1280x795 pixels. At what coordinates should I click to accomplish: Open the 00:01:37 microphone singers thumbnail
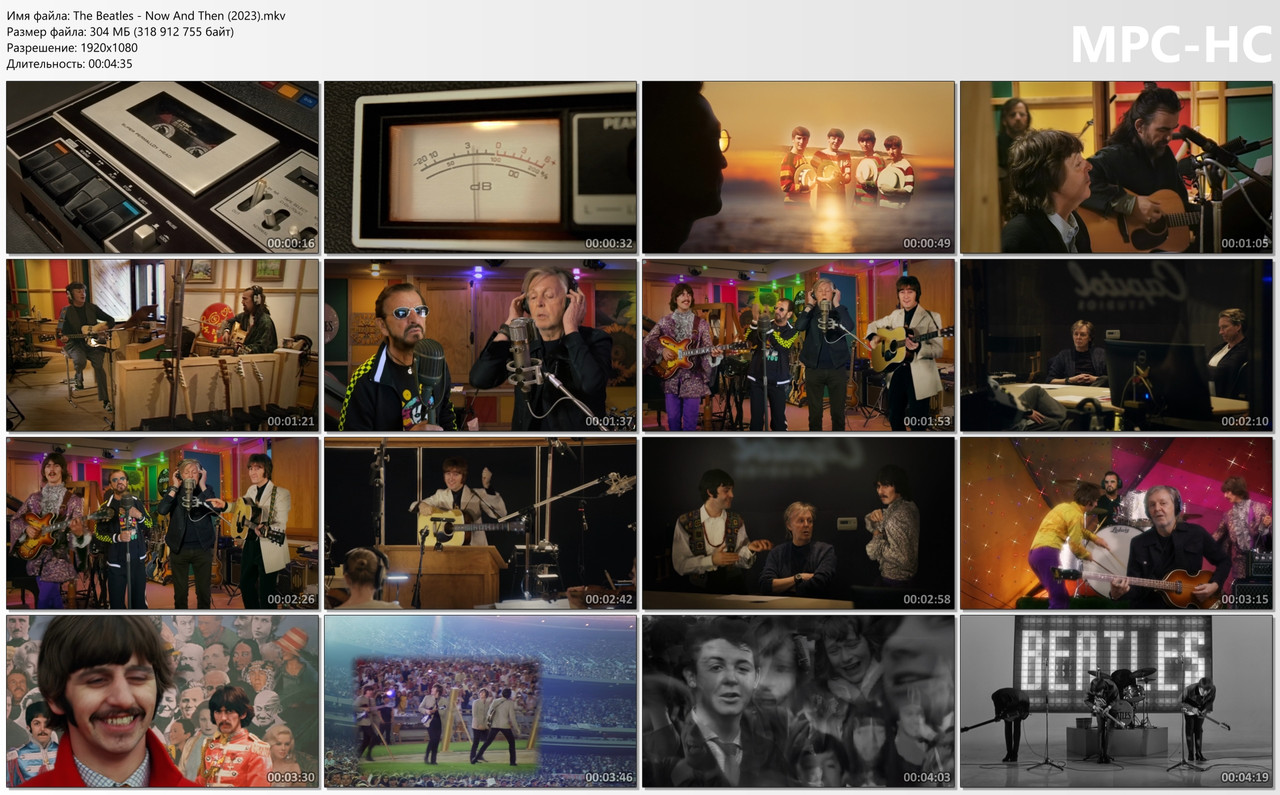[x=480, y=345]
